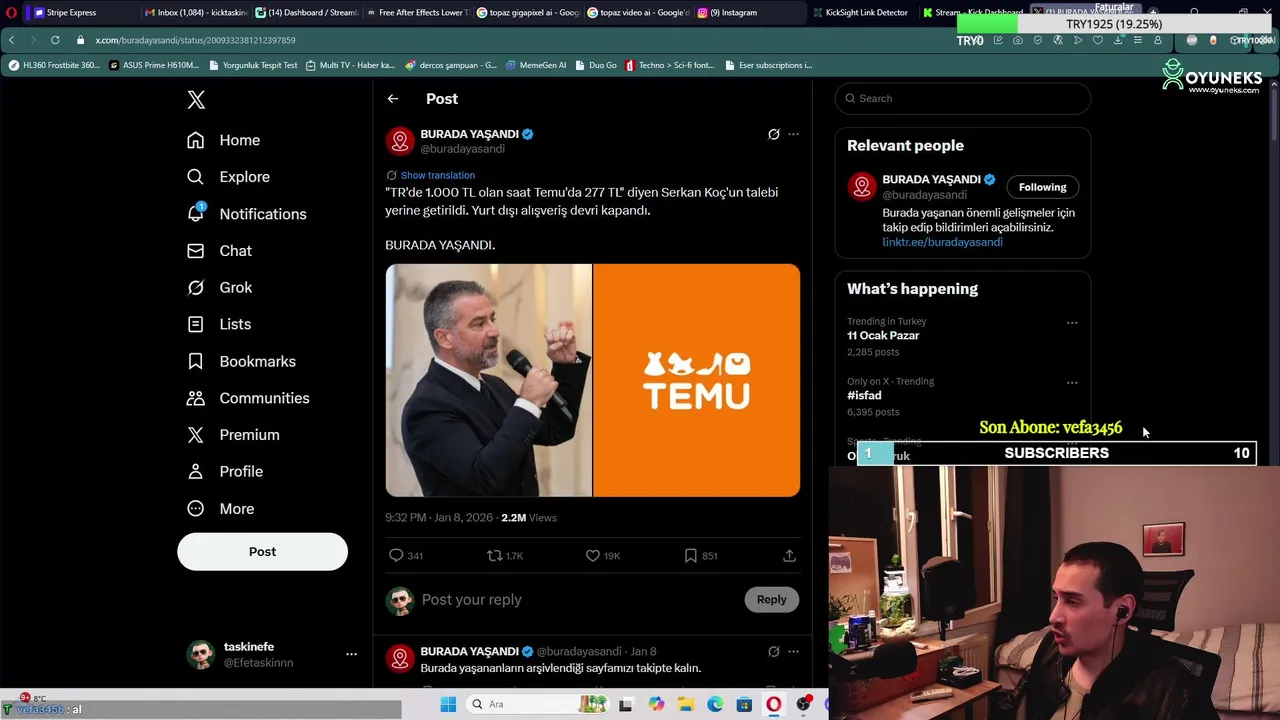Screen dimensions: 1280x720
Task: Open options for the 11 Ocak Pazar trend
Action: pyautogui.click(x=1072, y=323)
